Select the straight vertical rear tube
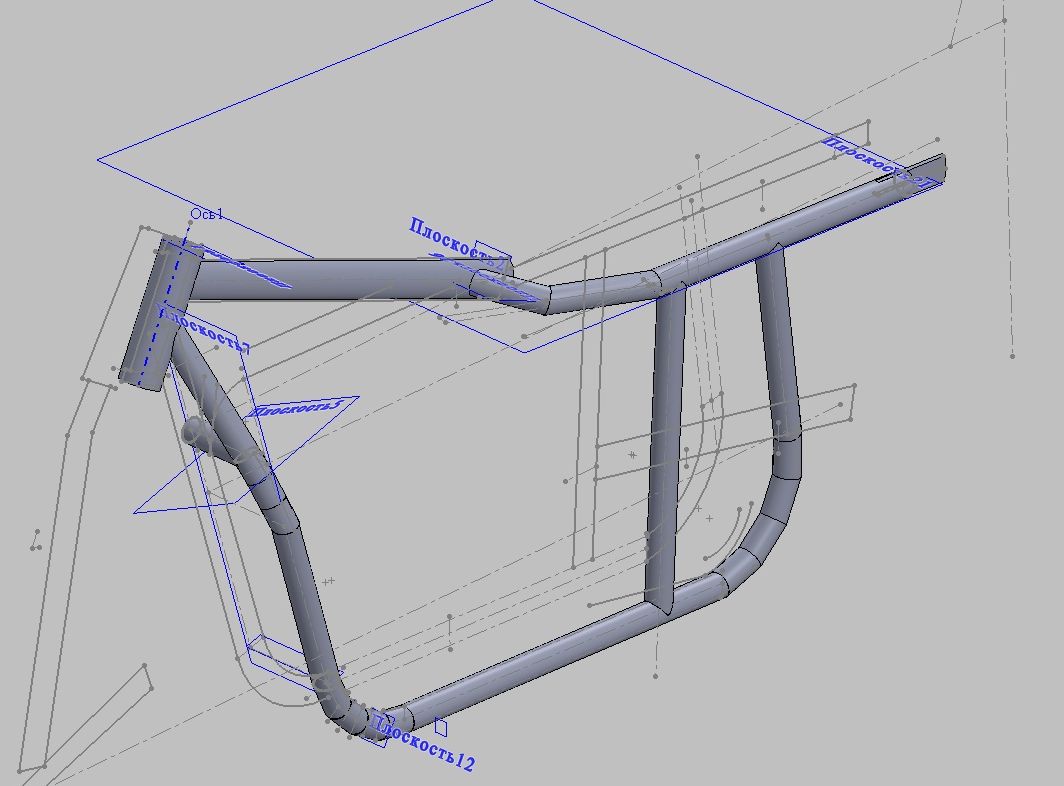Image resolution: width=1064 pixels, height=786 pixels. [x=663, y=440]
